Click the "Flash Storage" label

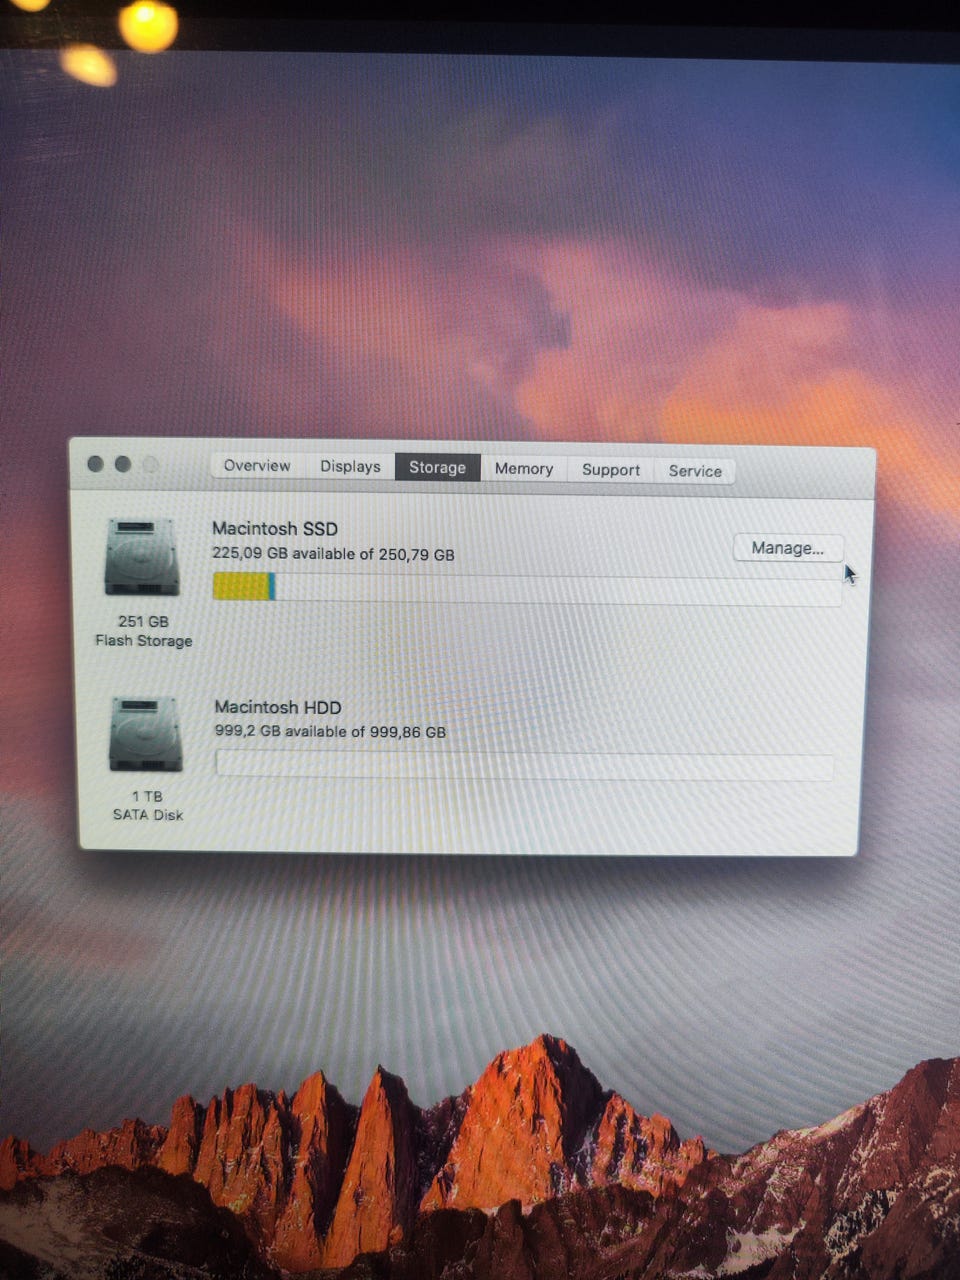pos(144,641)
